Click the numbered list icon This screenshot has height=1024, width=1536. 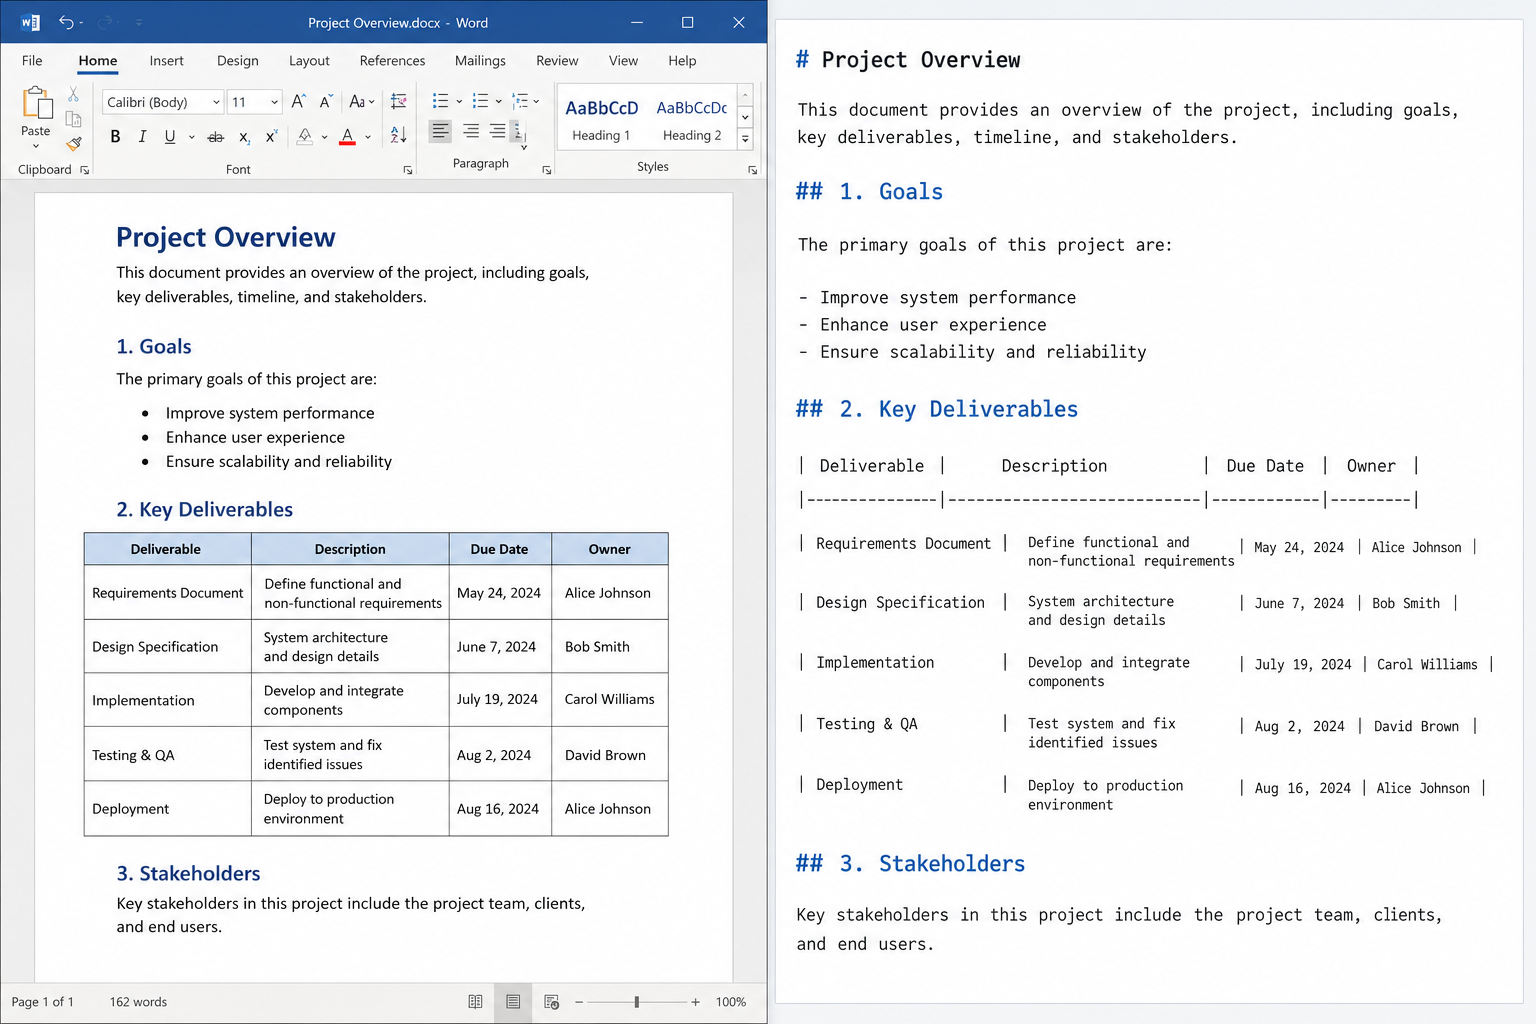[480, 101]
